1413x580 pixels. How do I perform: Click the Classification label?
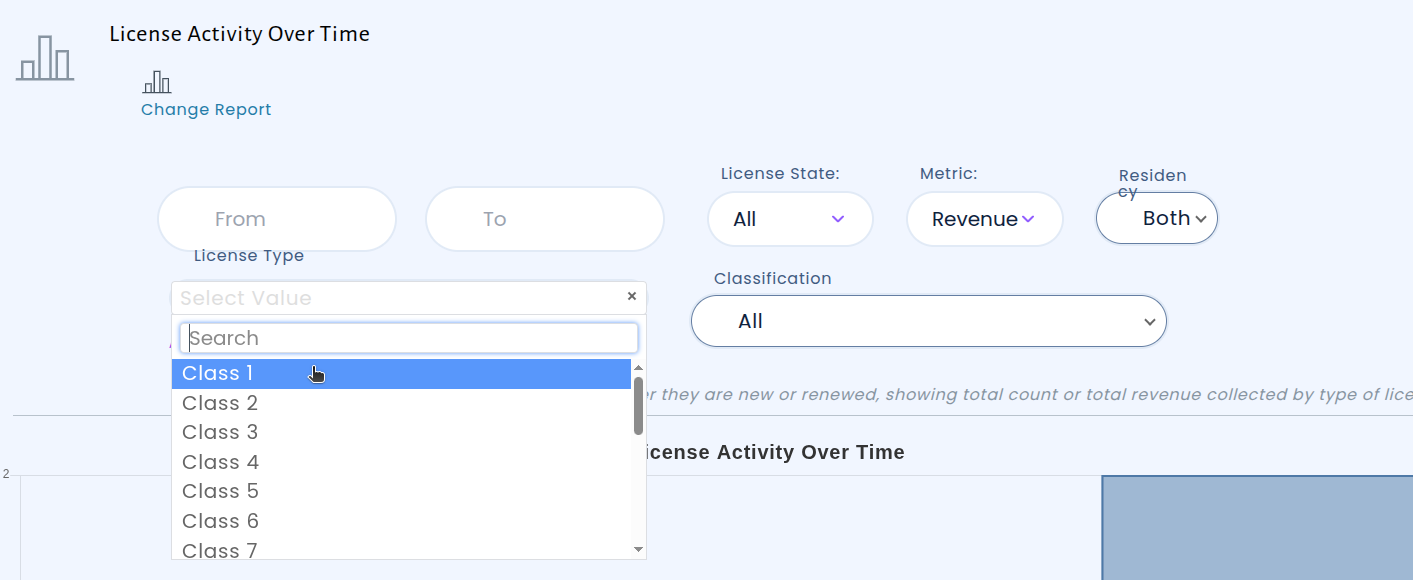pos(773,279)
